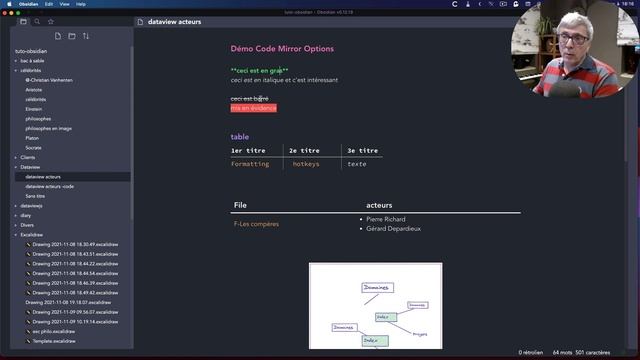
Task: Click the bold **ceci est en gras** line
Action: [x=259, y=71]
